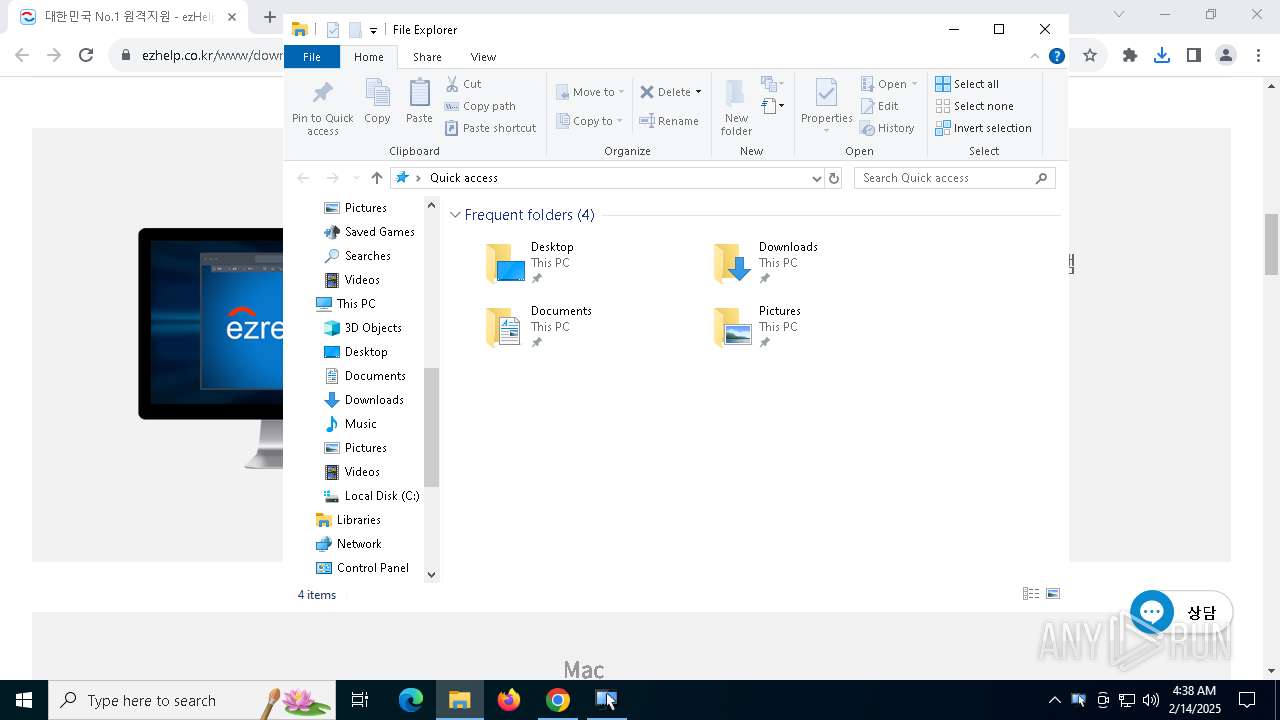Click the File Explorer Help icon
This screenshot has height=720, width=1280.
coord(1056,56)
